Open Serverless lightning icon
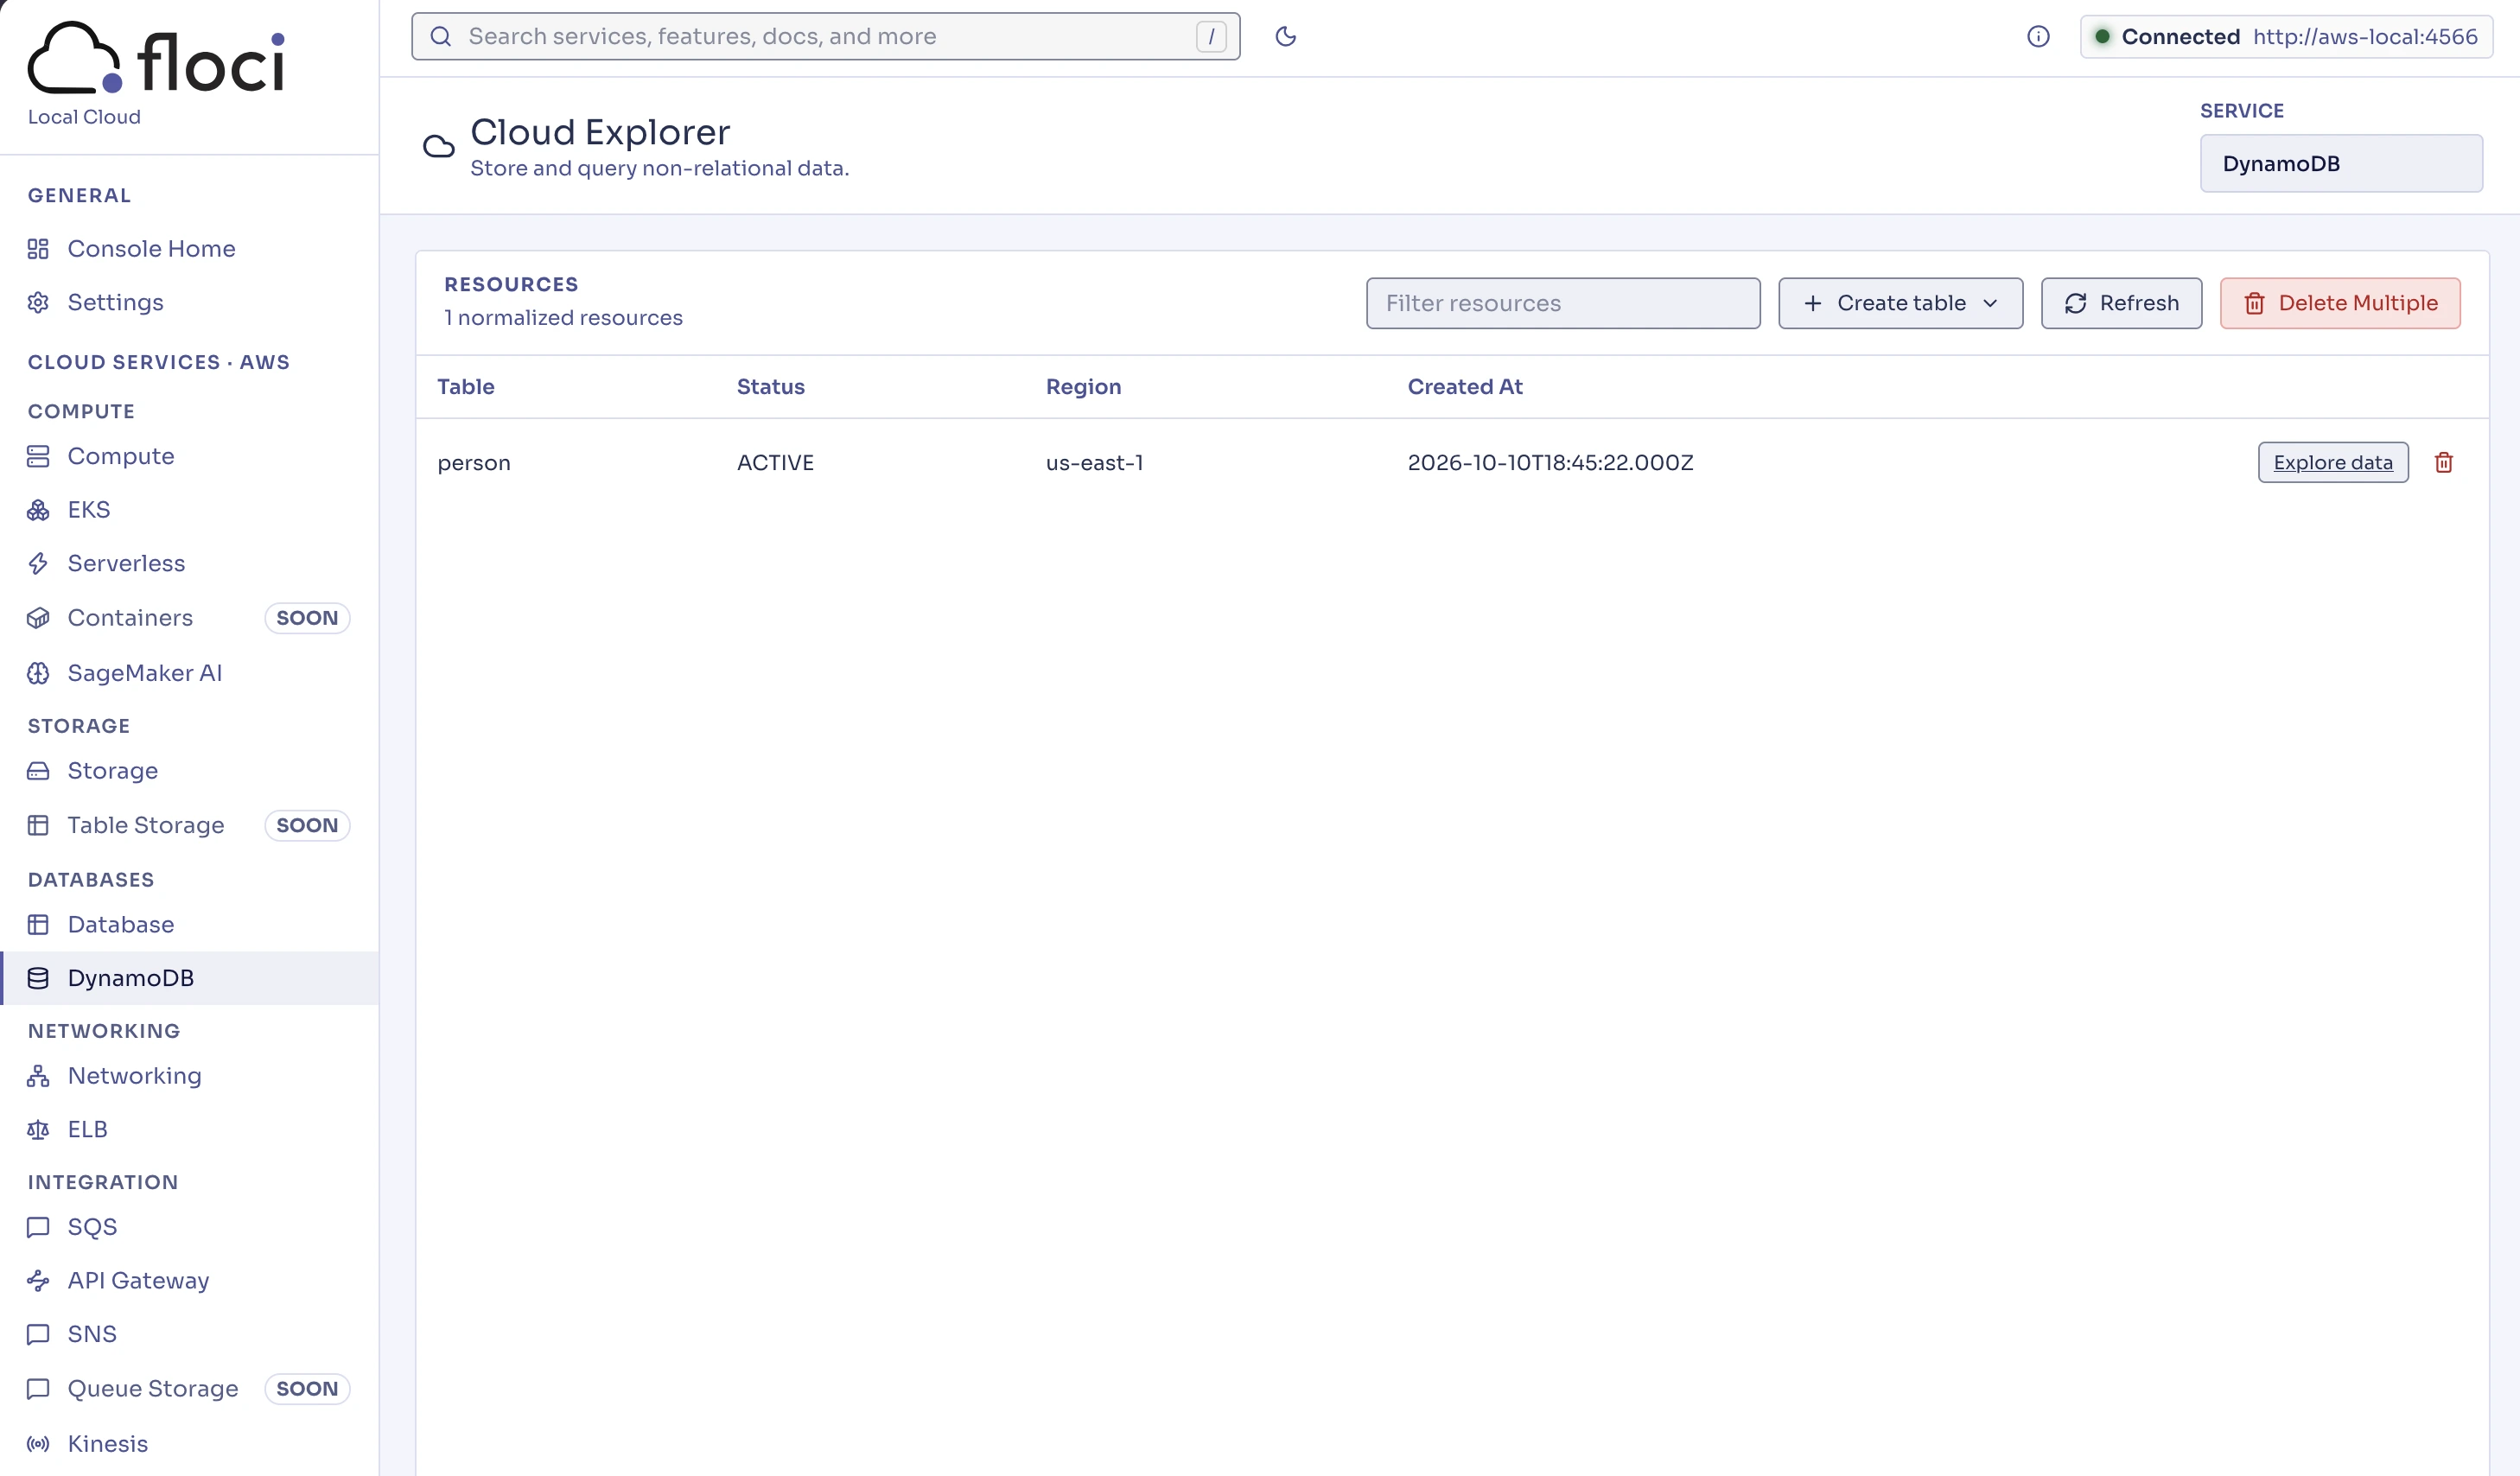Screen dimensions: 2520x1476 coord(38,564)
